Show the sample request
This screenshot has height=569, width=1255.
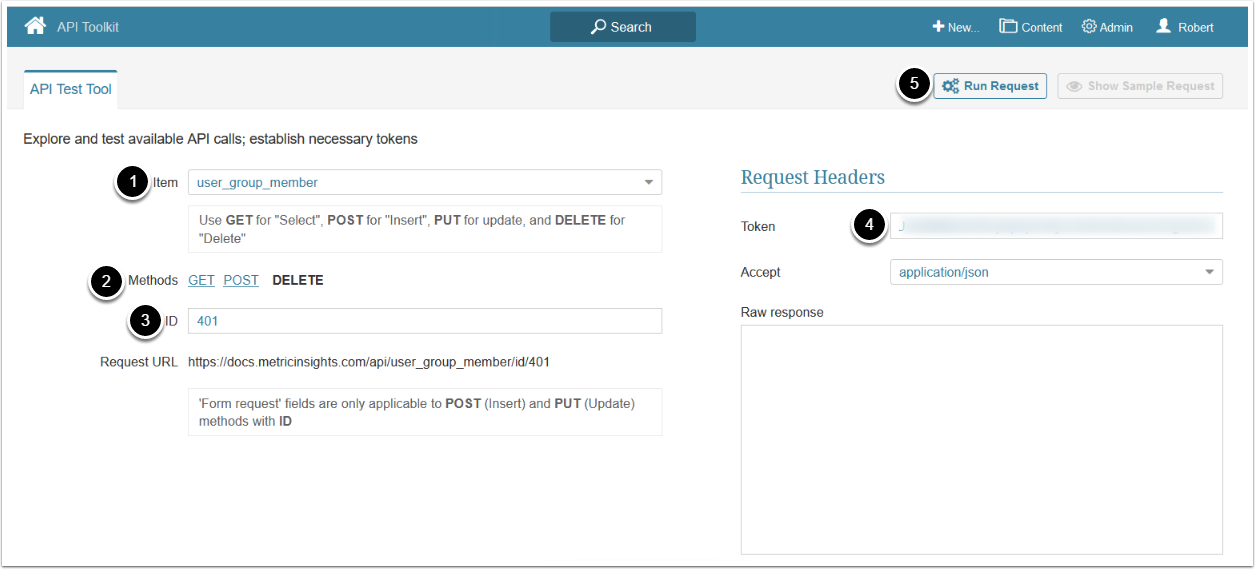tap(1140, 86)
